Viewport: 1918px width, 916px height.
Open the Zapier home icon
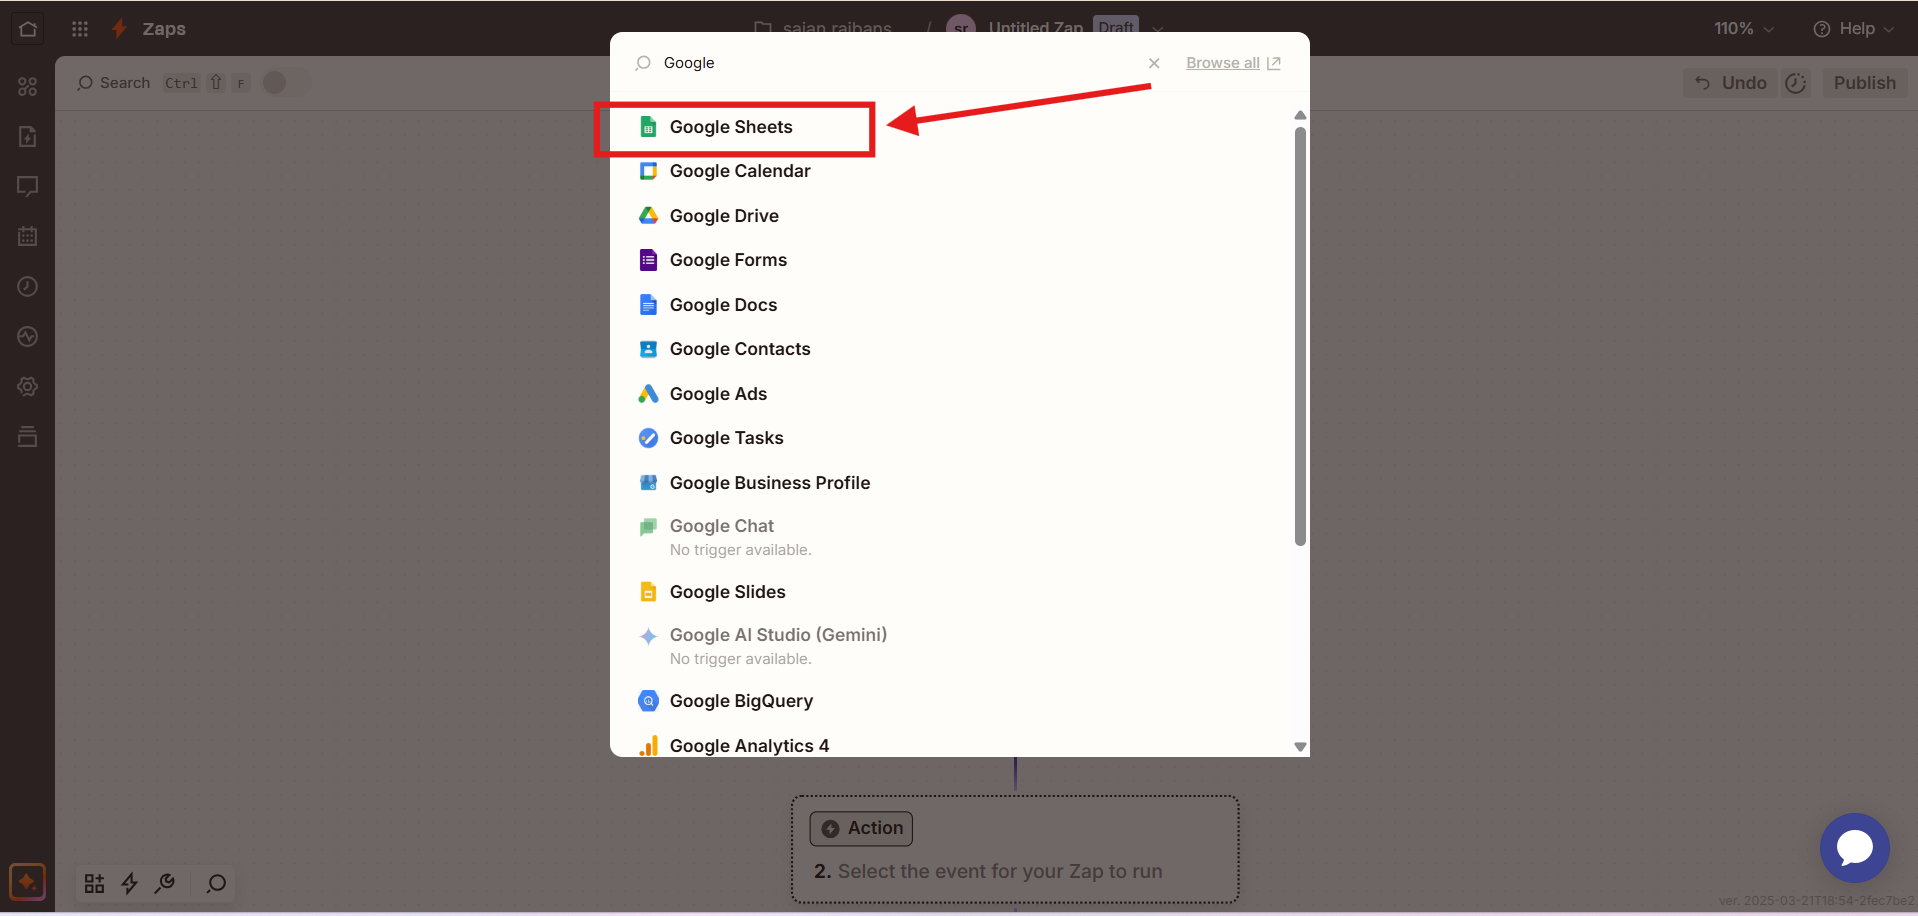click(28, 29)
